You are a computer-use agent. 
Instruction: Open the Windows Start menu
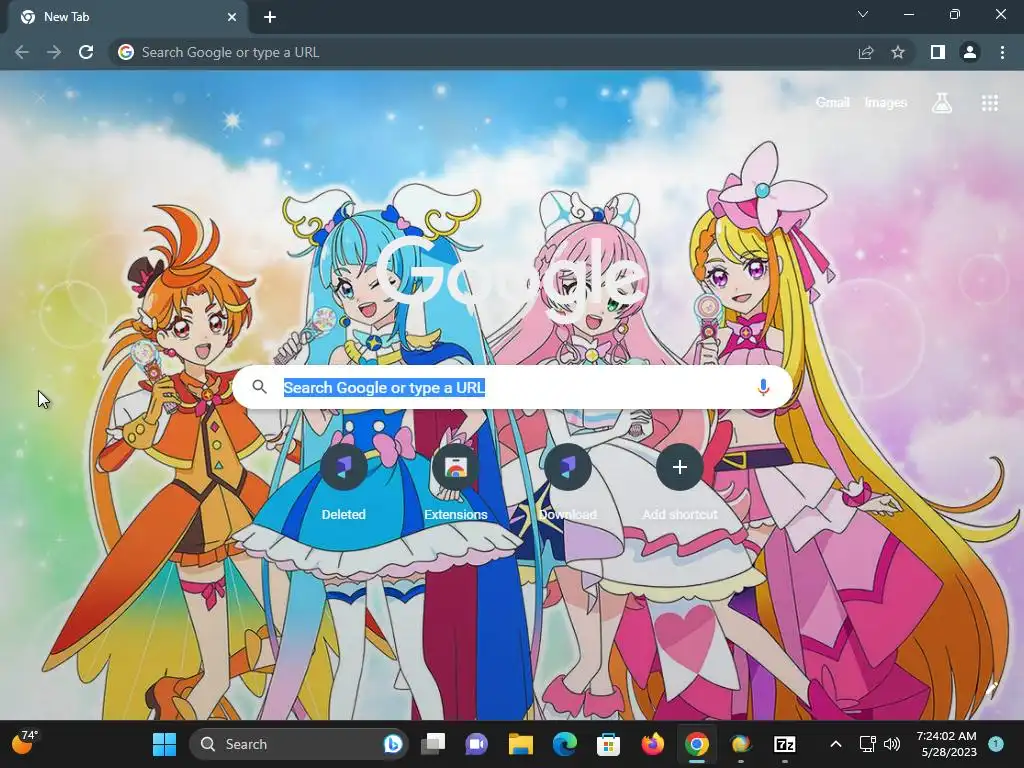(x=165, y=744)
